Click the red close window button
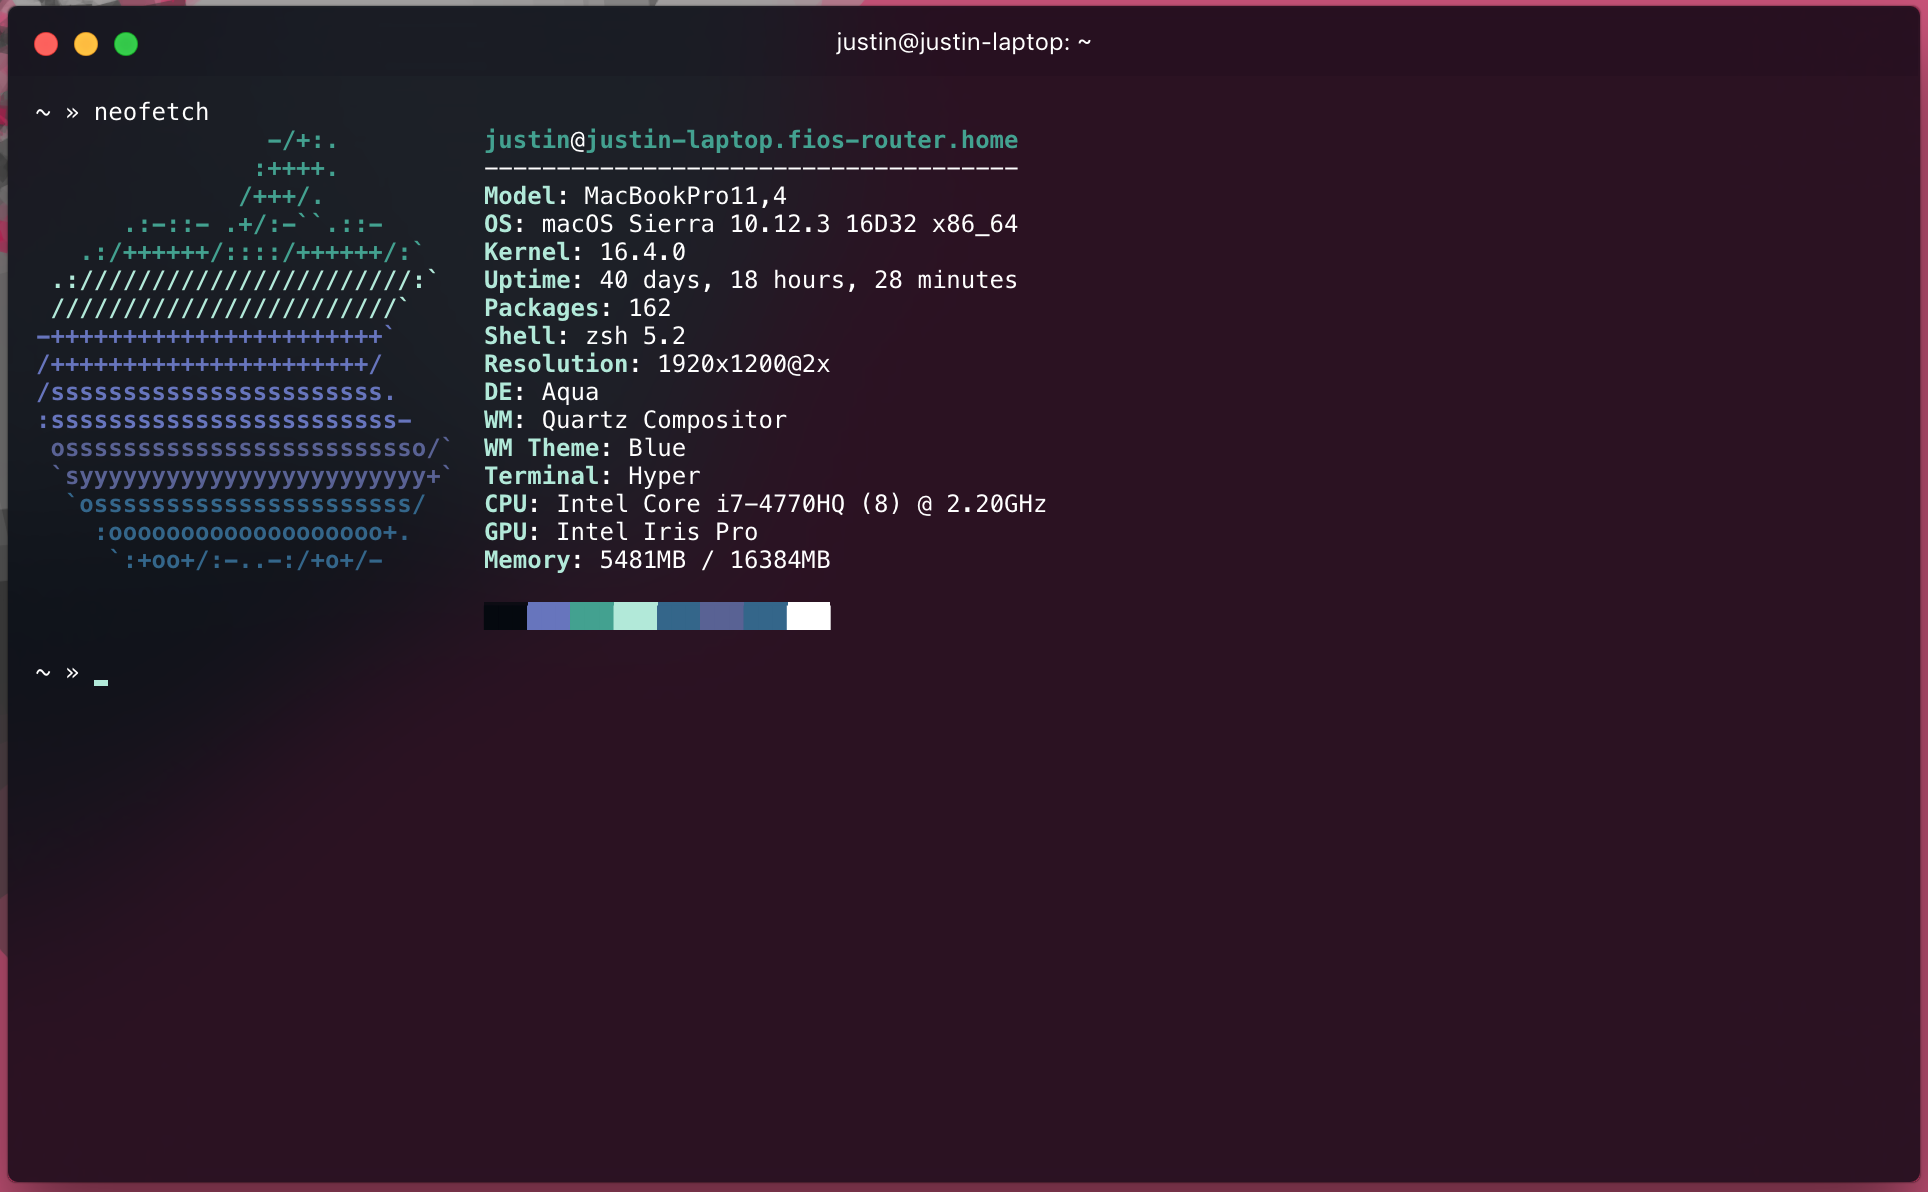 coord(46,44)
